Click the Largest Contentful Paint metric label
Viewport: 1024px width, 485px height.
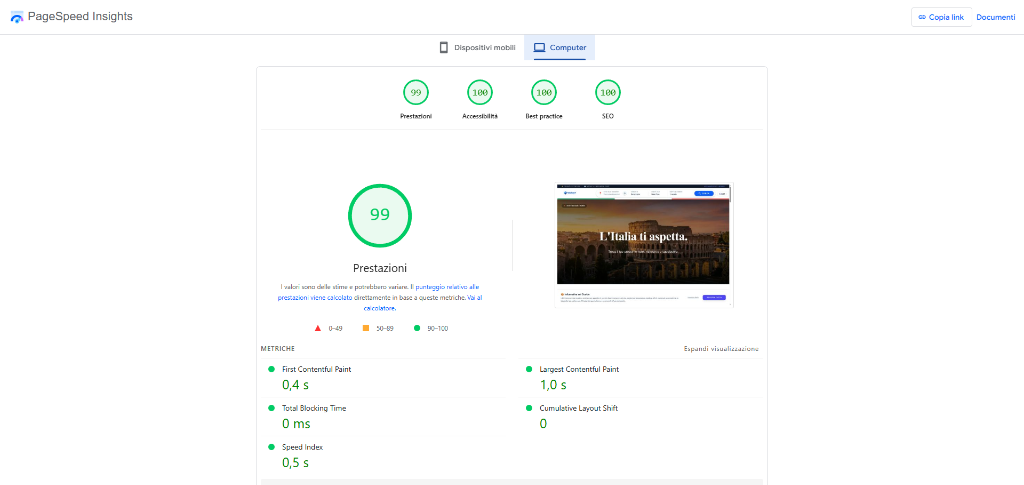pyautogui.click(x=579, y=369)
